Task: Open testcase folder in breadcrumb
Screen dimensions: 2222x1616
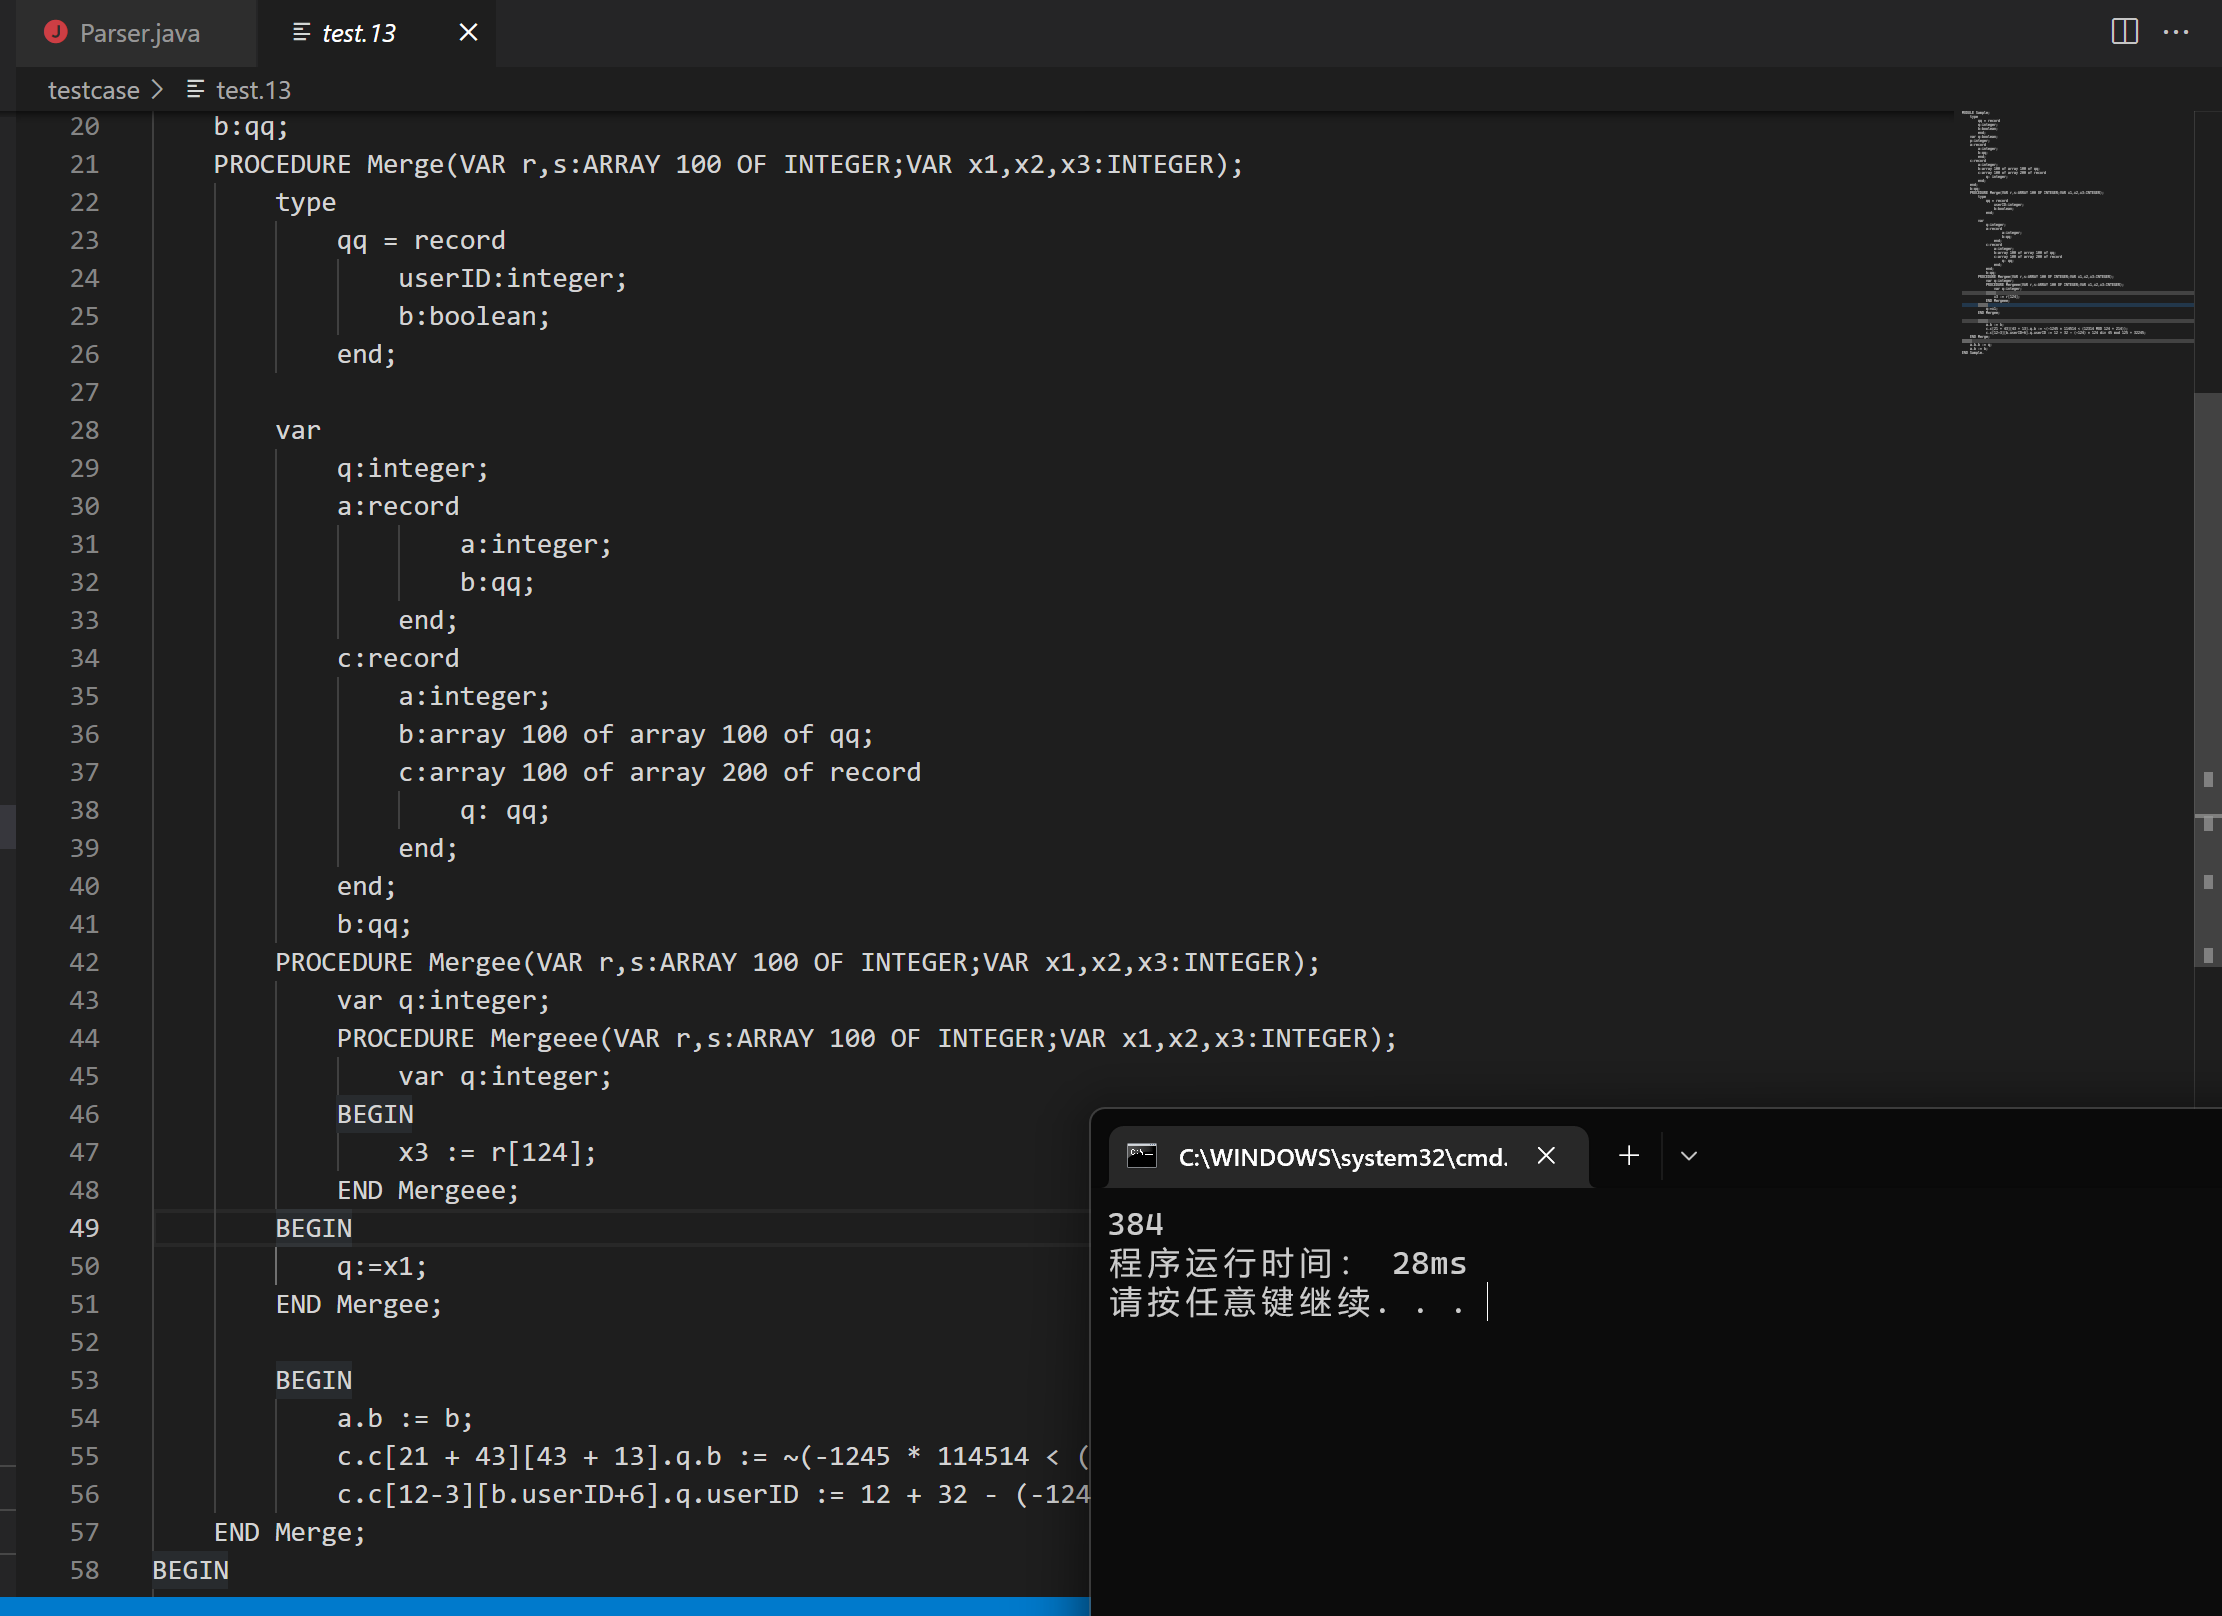Action: click(x=93, y=90)
